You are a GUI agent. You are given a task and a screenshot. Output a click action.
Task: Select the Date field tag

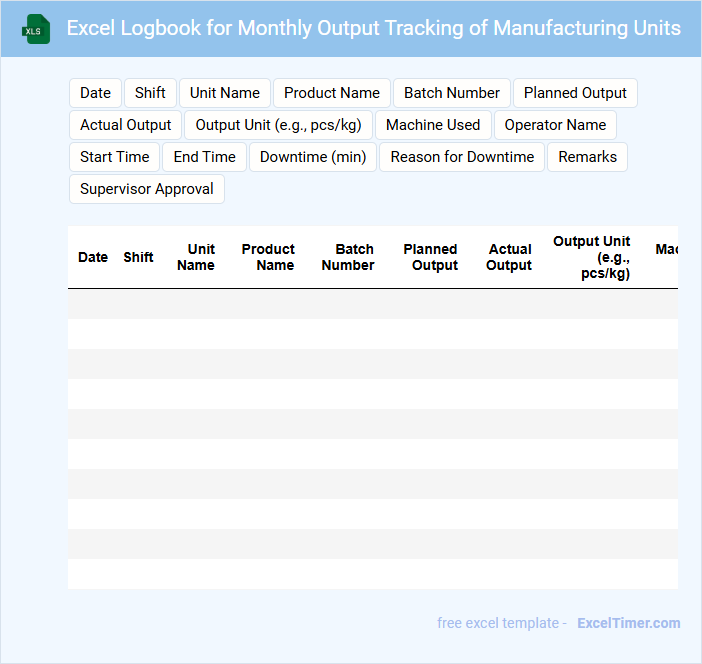click(95, 93)
